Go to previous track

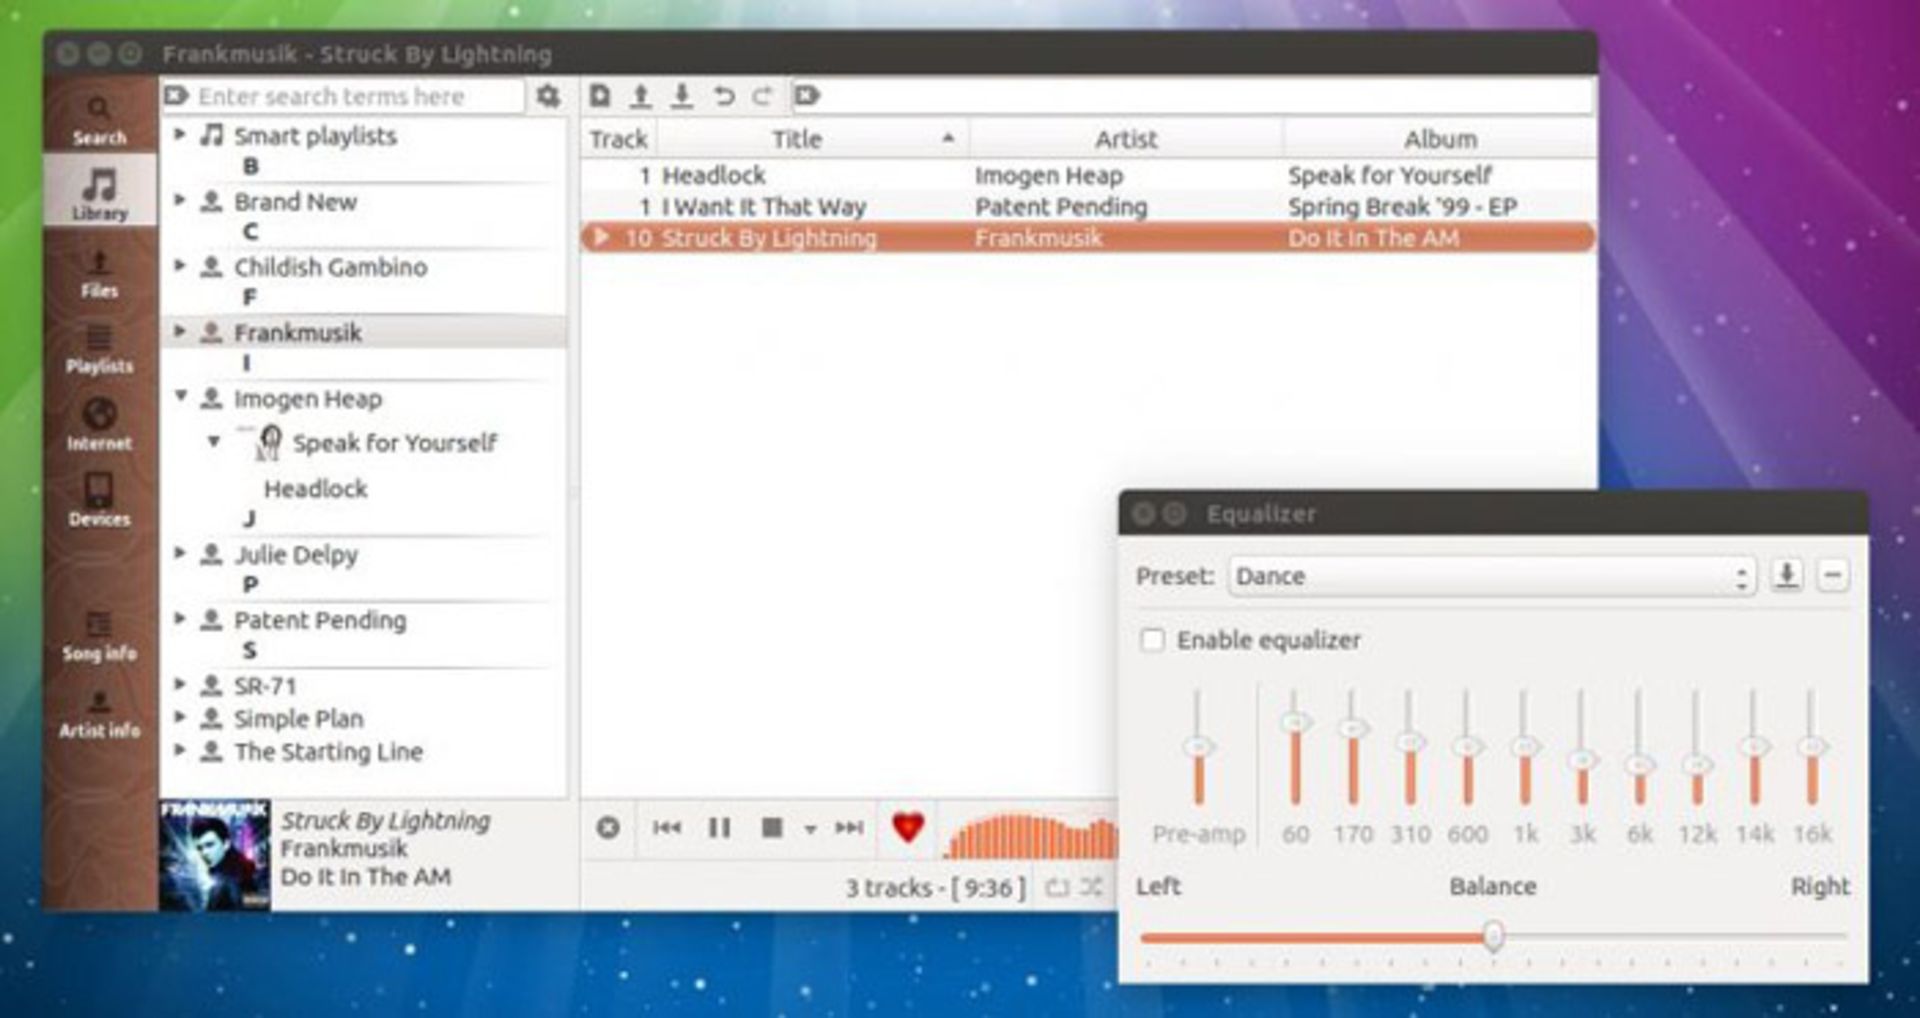click(x=667, y=828)
